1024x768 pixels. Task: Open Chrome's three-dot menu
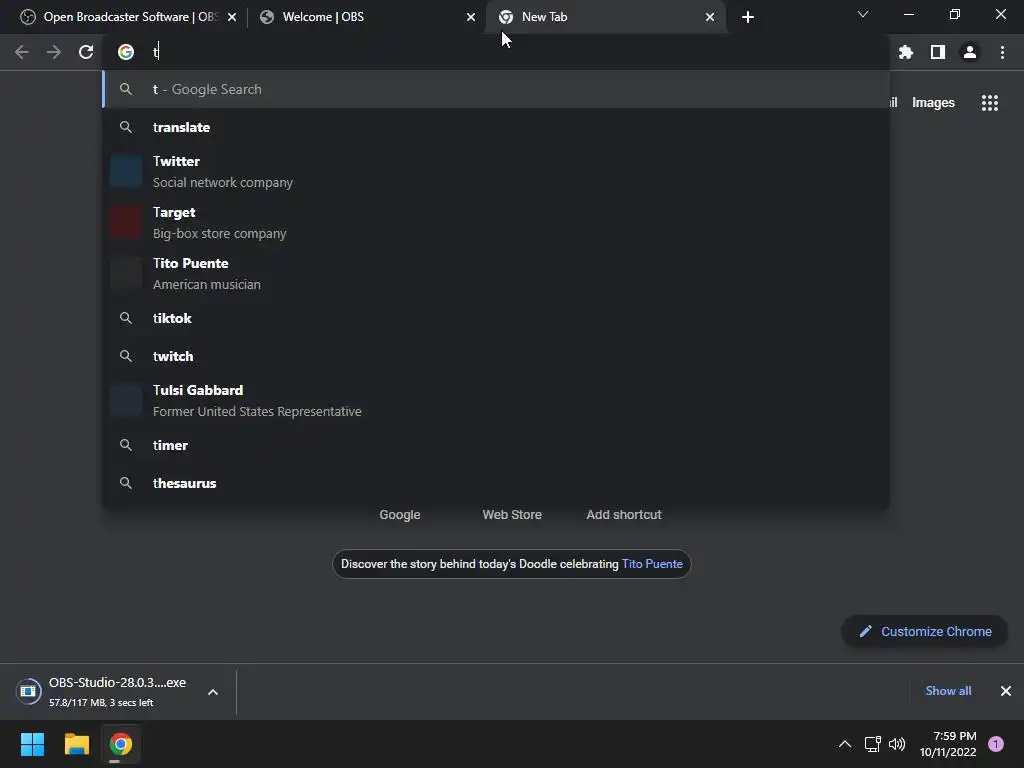[x=1002, y=52]
